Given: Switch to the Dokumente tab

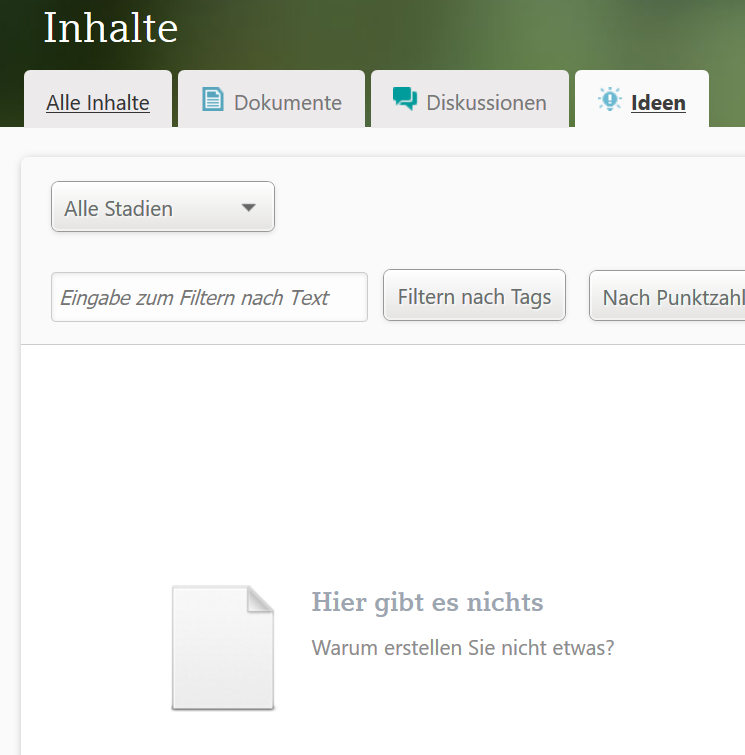Looking at the screenshot, I should coord(272,99).
